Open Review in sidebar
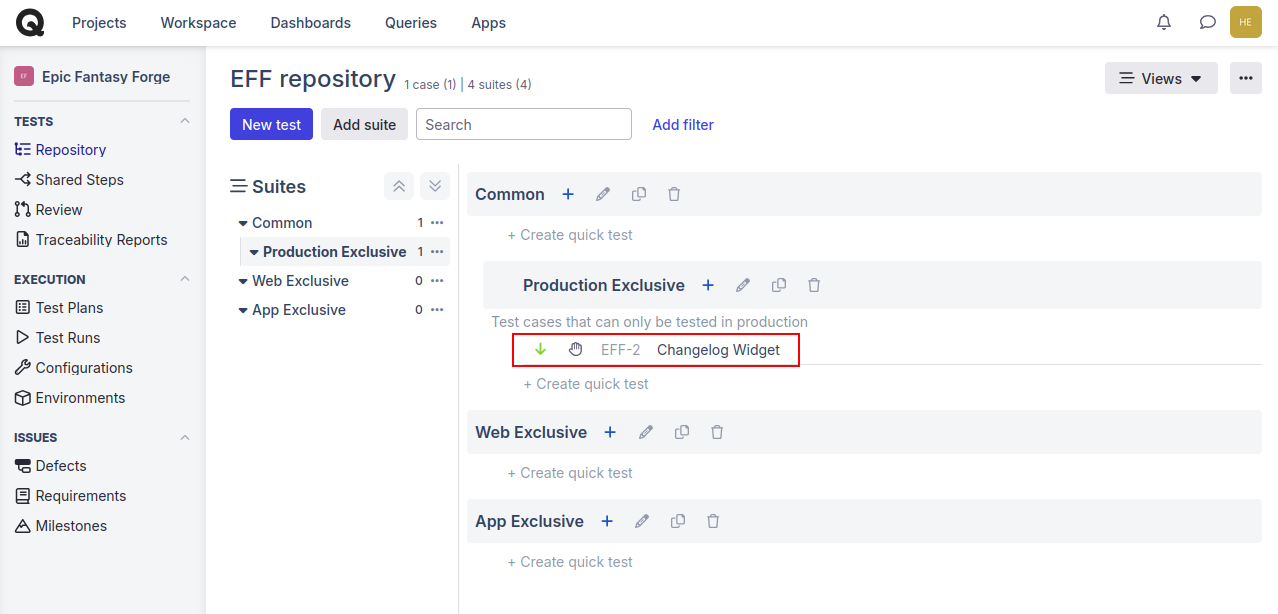This screenshot has height=614, width=1278. pyautogui.click(x=48, y=210)
